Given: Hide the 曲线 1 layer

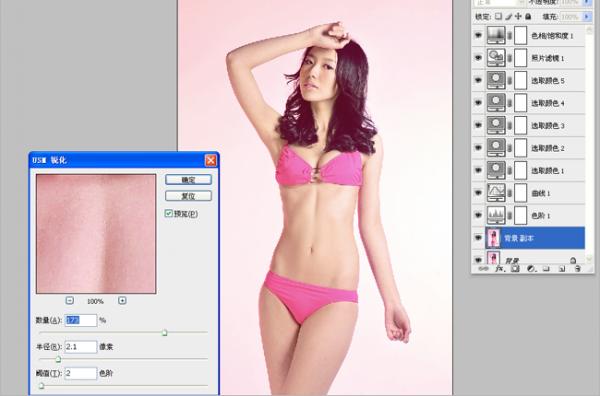Looking at the screenshot, I should (478, 193).
